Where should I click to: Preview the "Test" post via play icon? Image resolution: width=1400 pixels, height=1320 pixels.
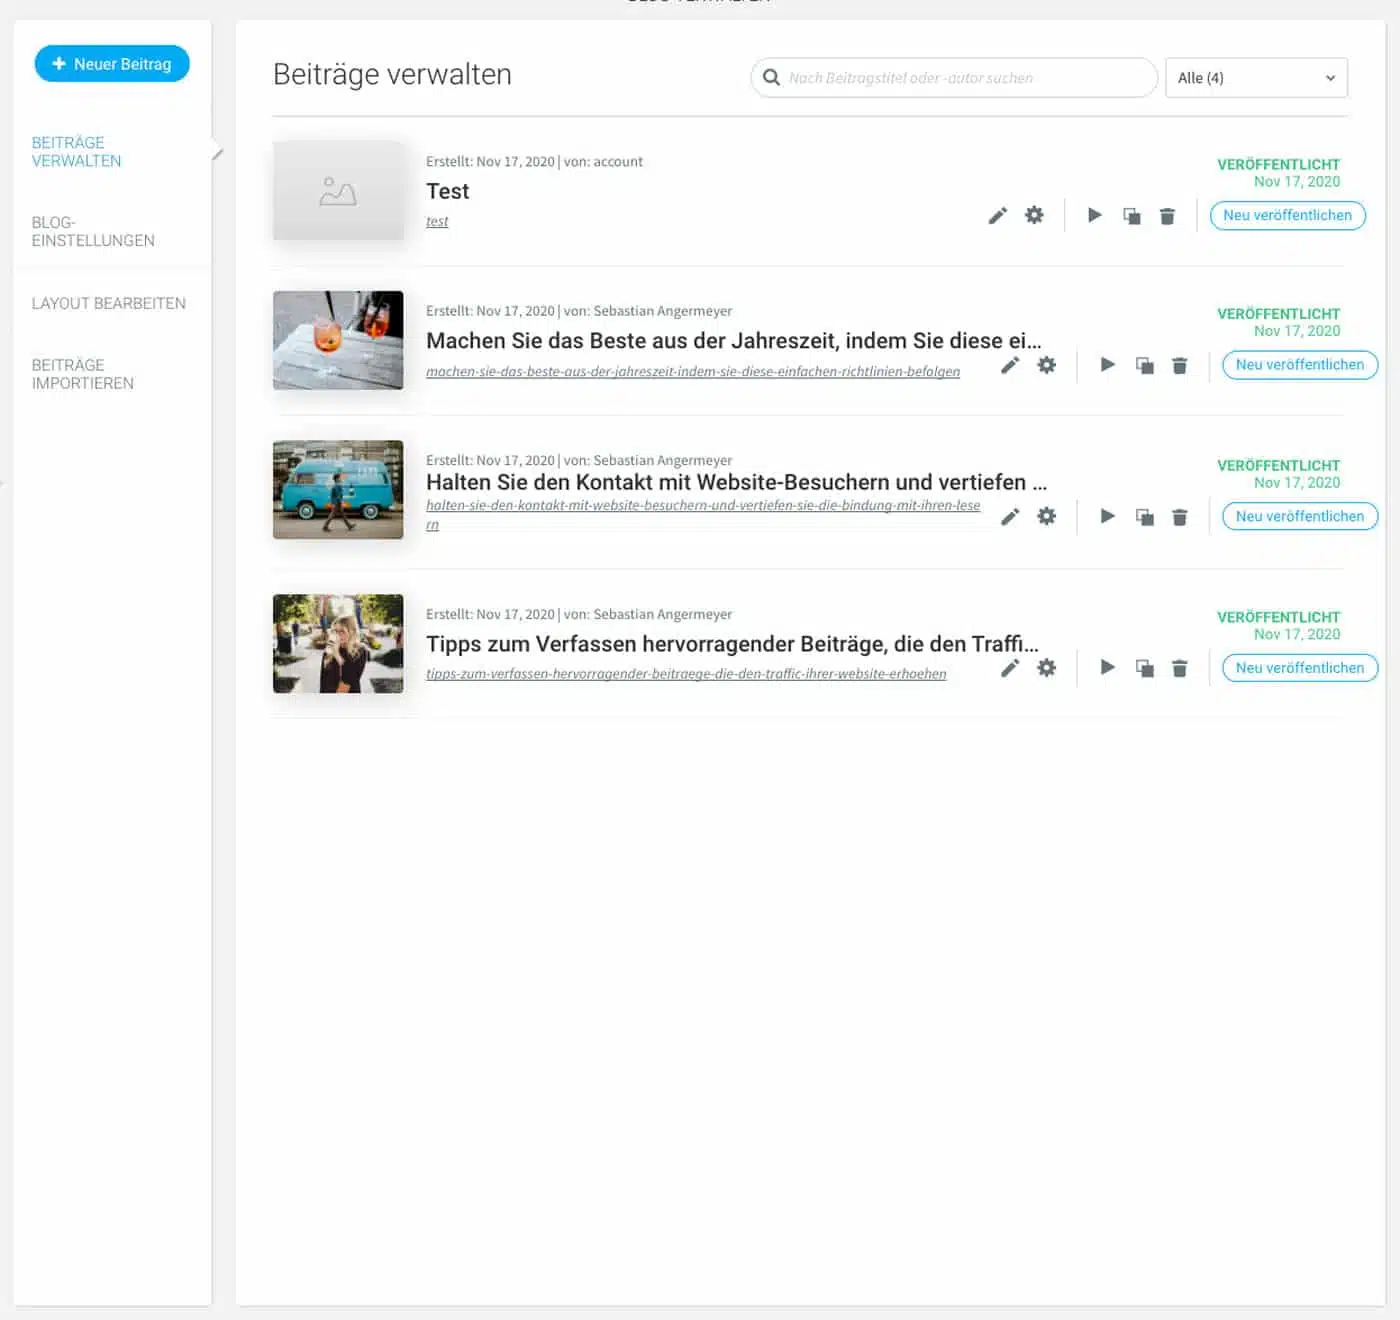click(1094, 215)
